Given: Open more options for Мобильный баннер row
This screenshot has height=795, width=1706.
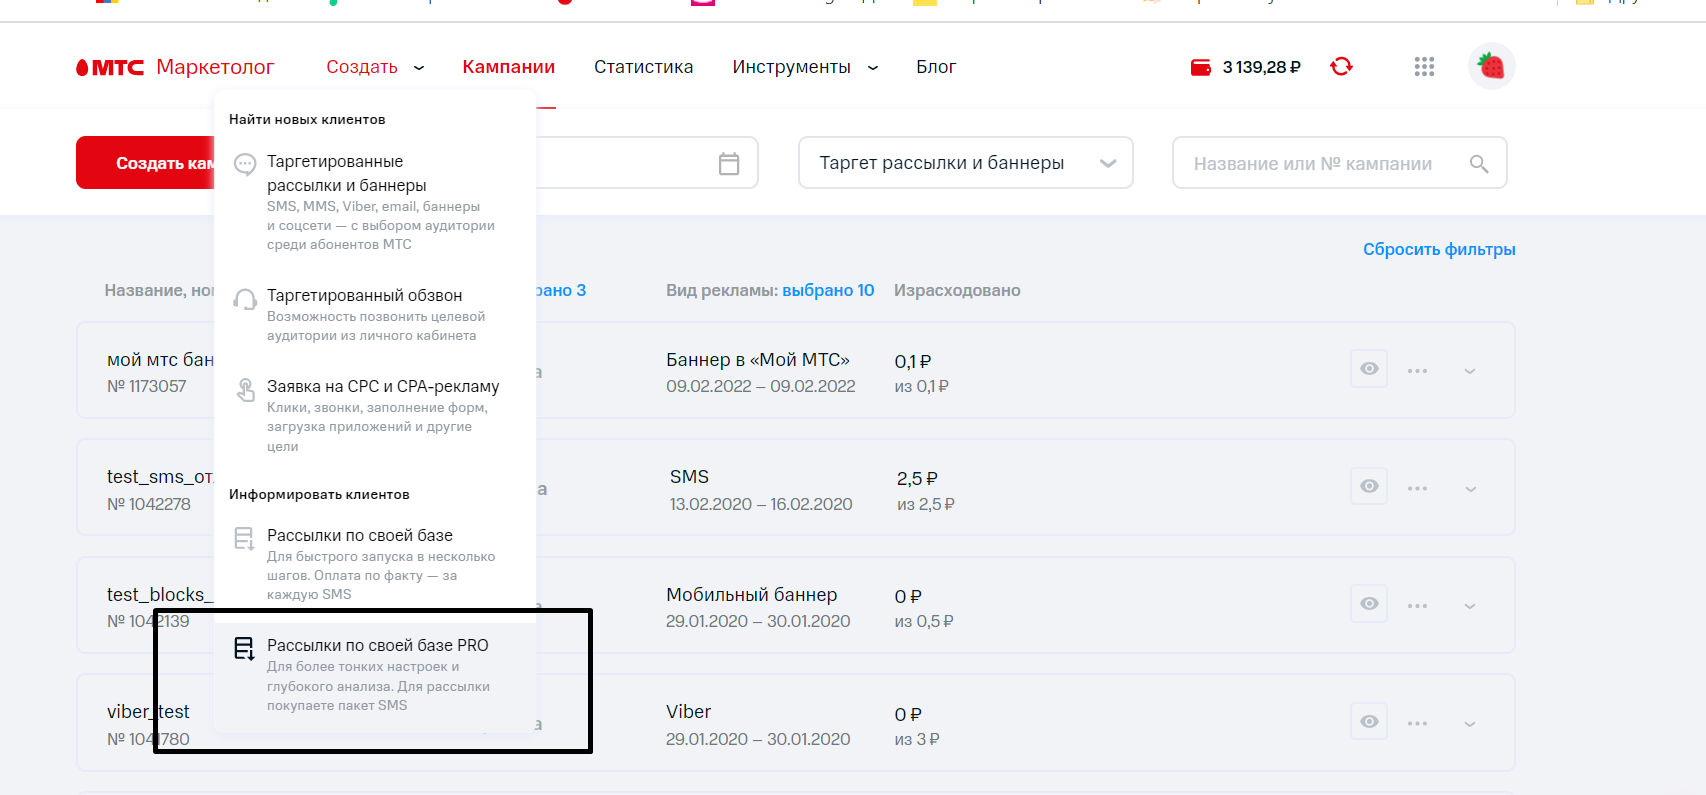Looking at the screenshot, I should pyautogui.click(x=1417, y=606).
